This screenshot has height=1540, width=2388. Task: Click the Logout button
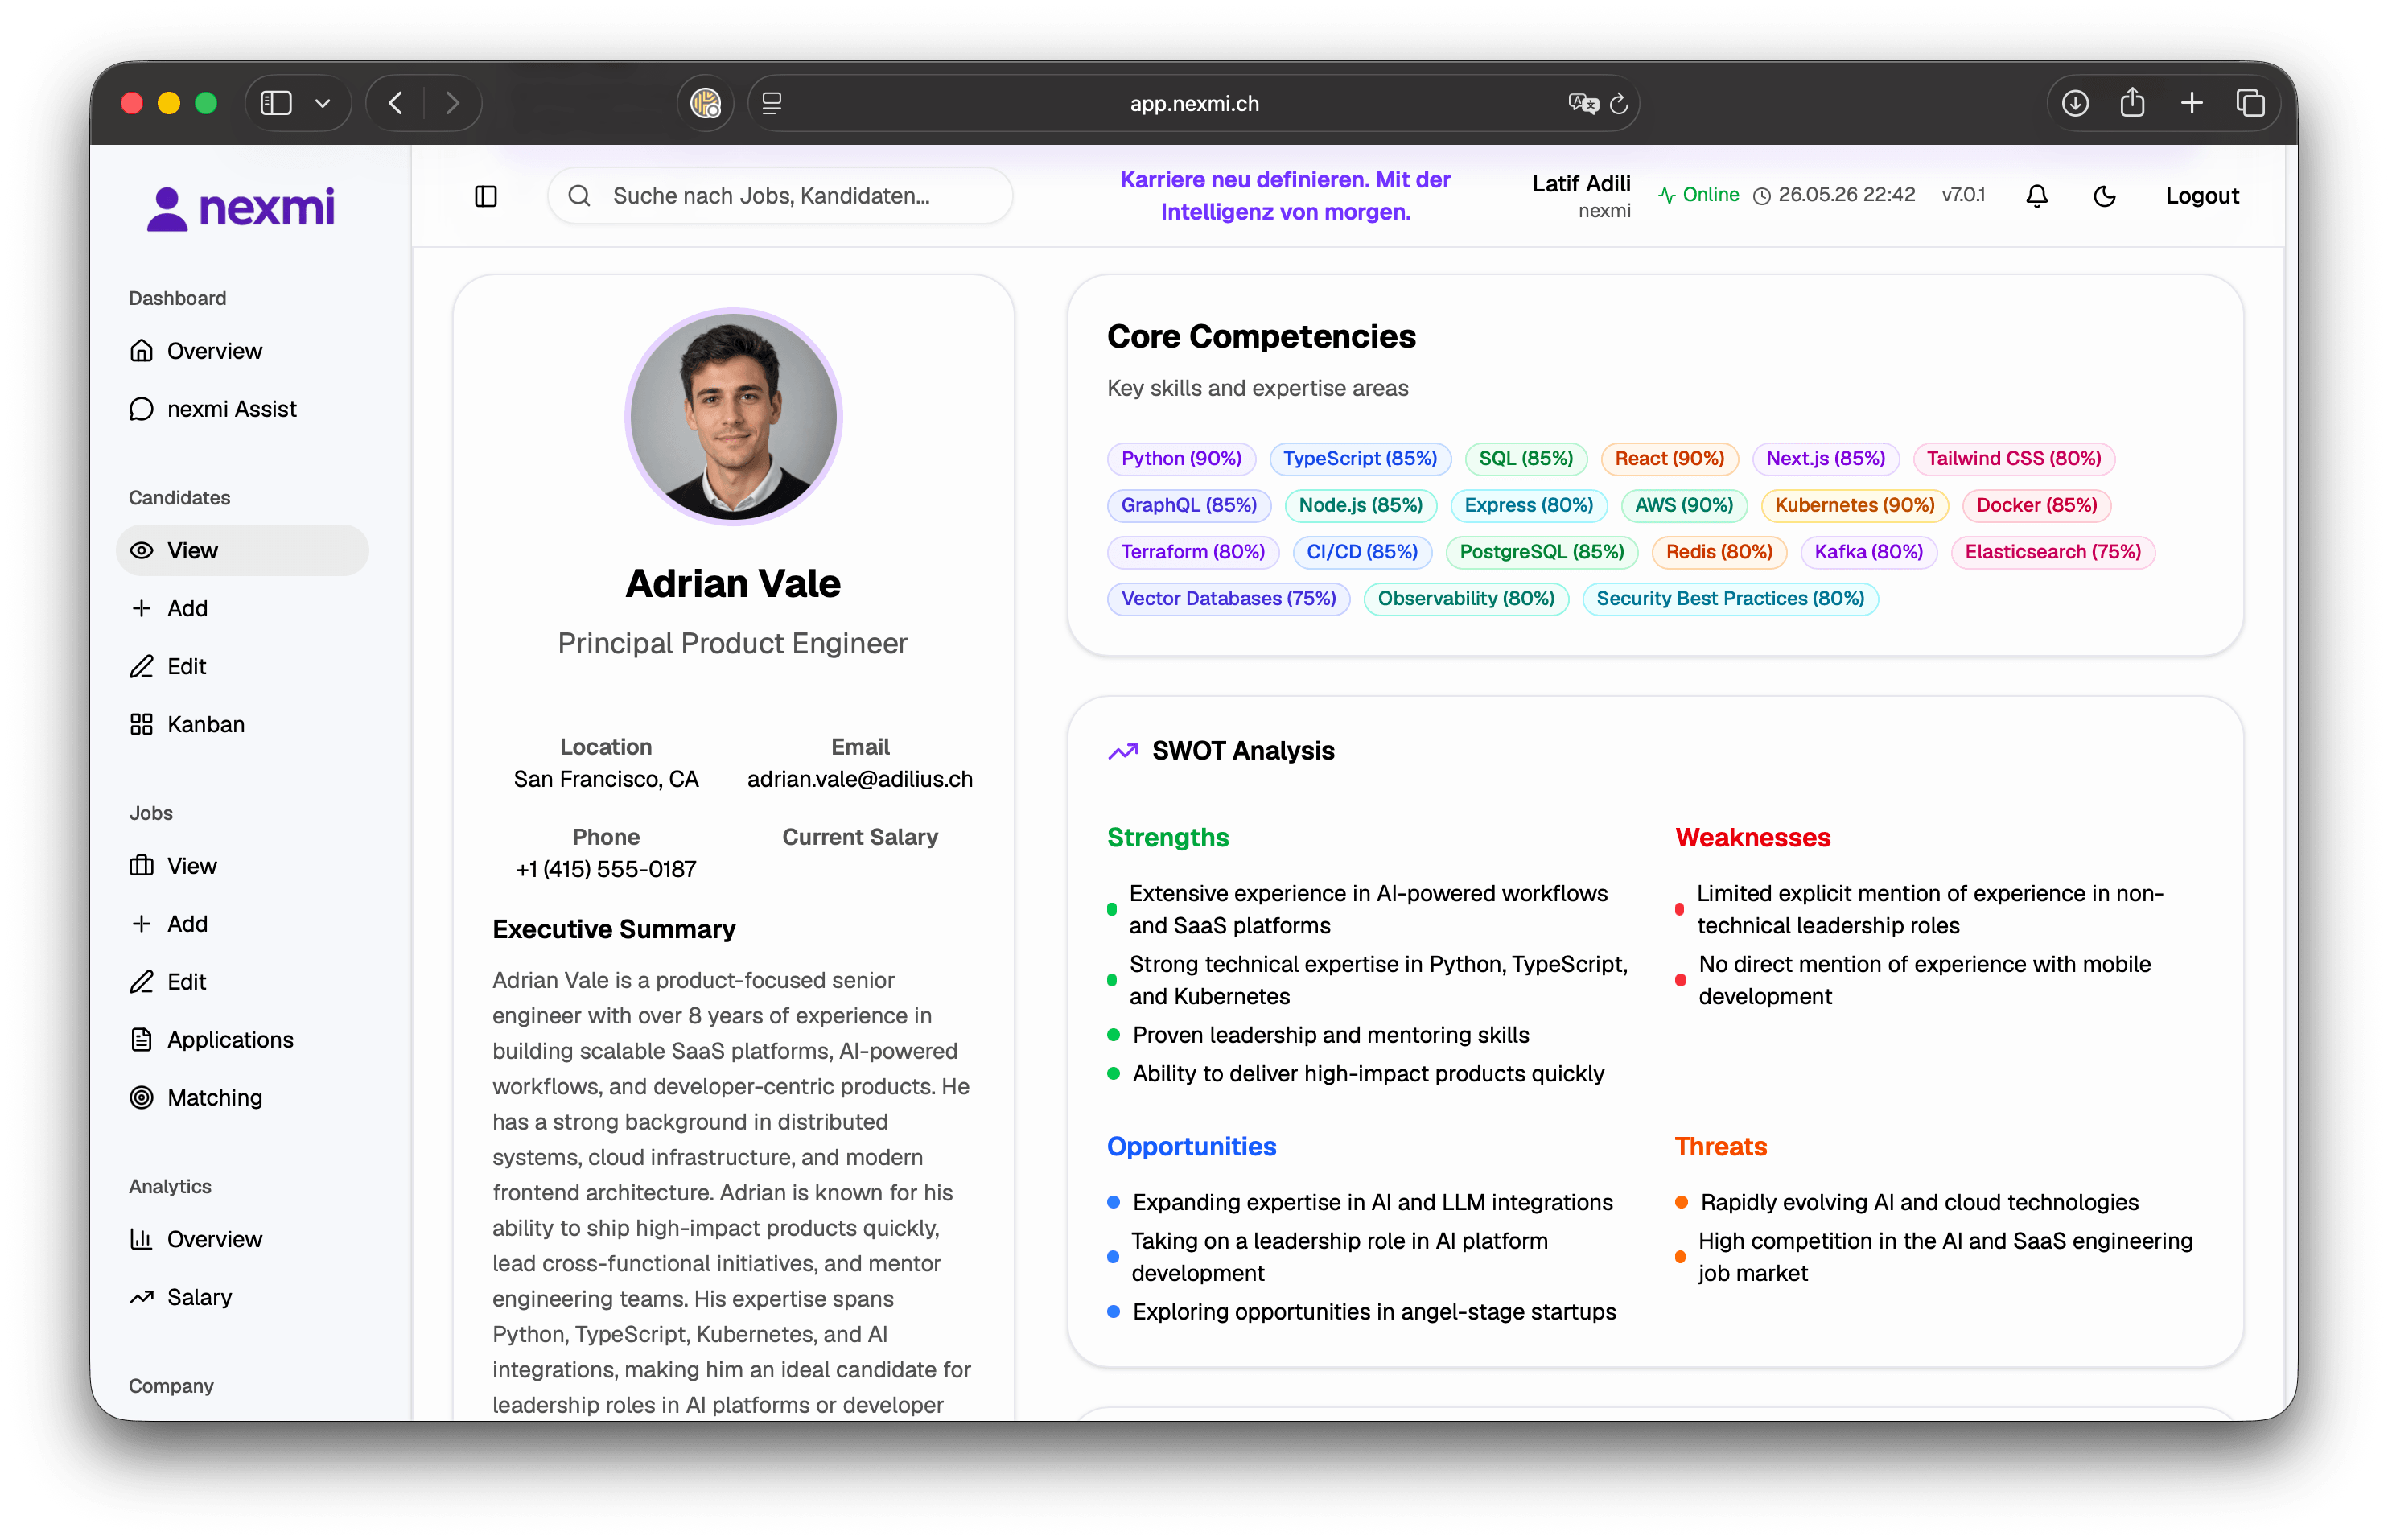tap(2202, 196)
